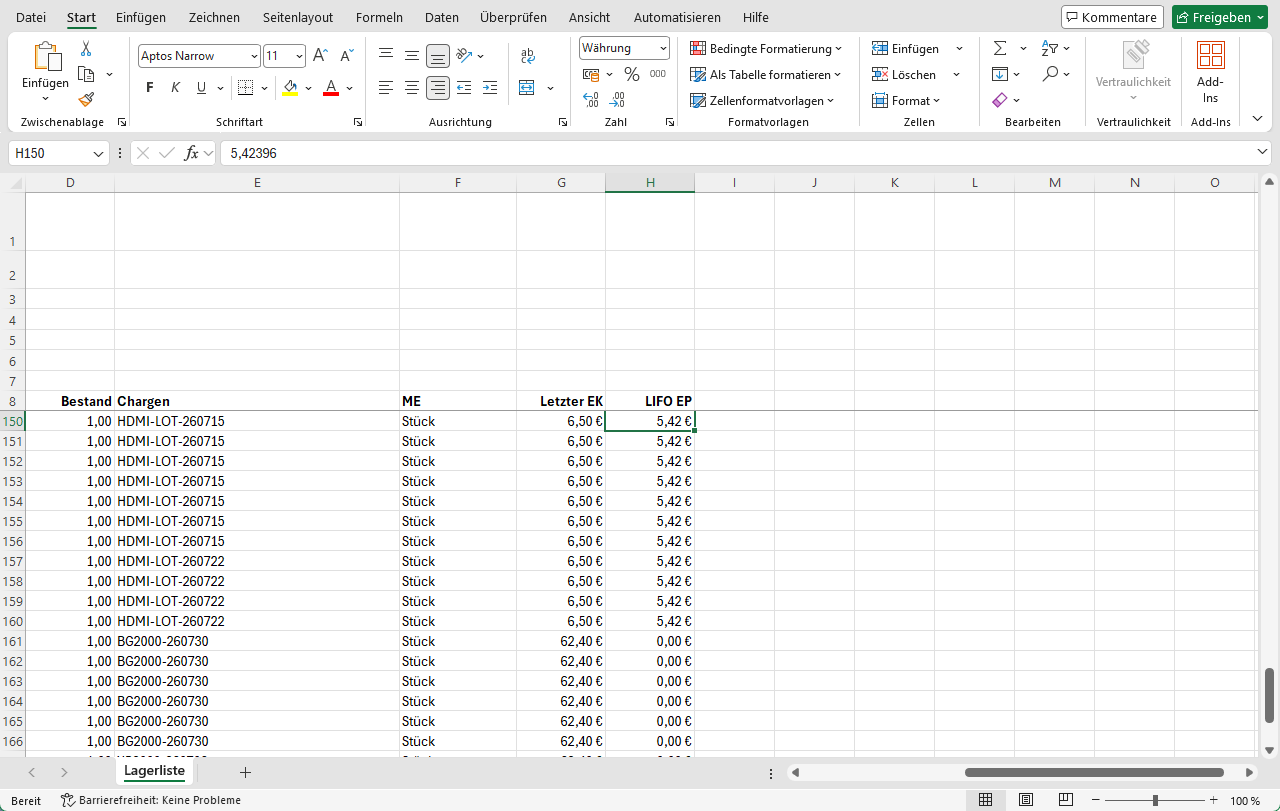Switch to the Ansicht tab

click(589, 17)
